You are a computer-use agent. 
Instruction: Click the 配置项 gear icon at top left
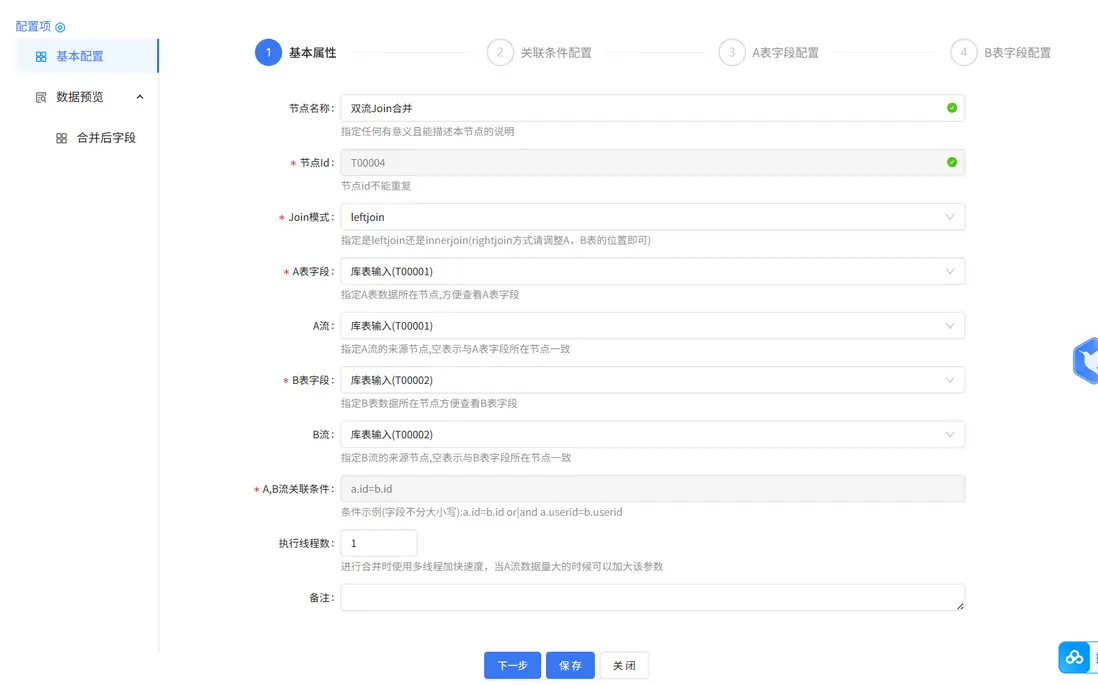60,25
